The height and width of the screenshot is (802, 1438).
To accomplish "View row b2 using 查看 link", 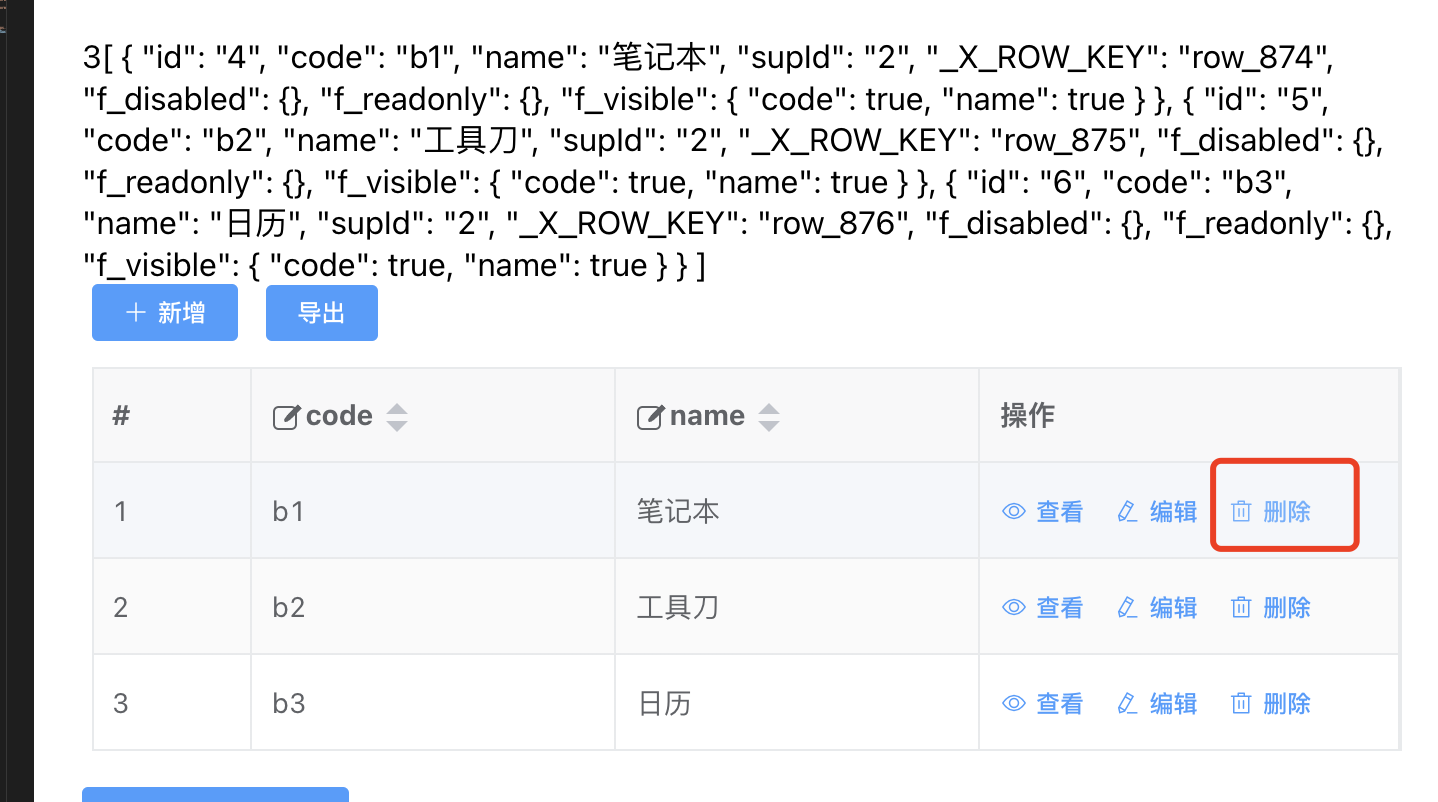I will pos(1043,608).
